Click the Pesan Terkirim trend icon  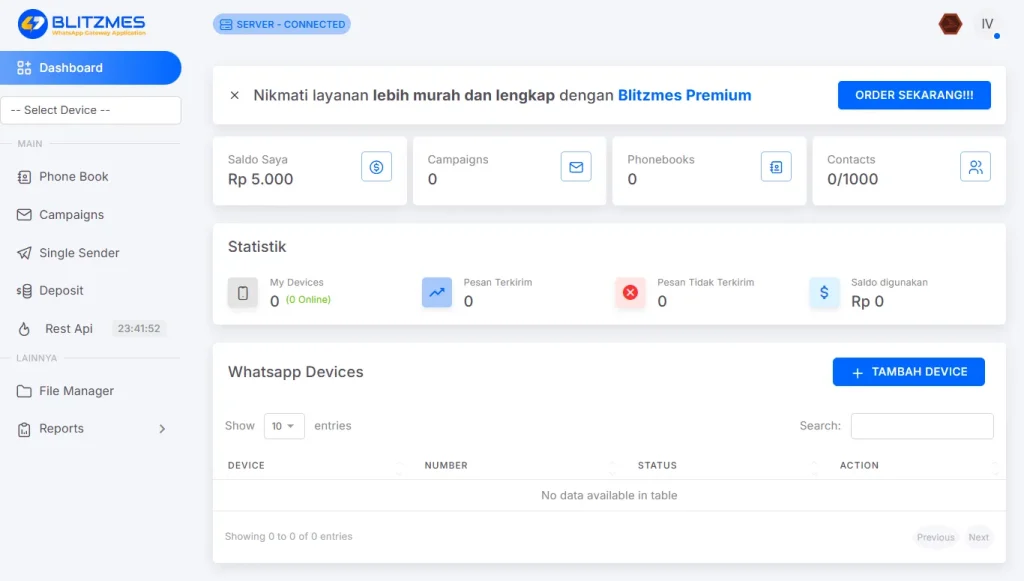coord(437,292)
